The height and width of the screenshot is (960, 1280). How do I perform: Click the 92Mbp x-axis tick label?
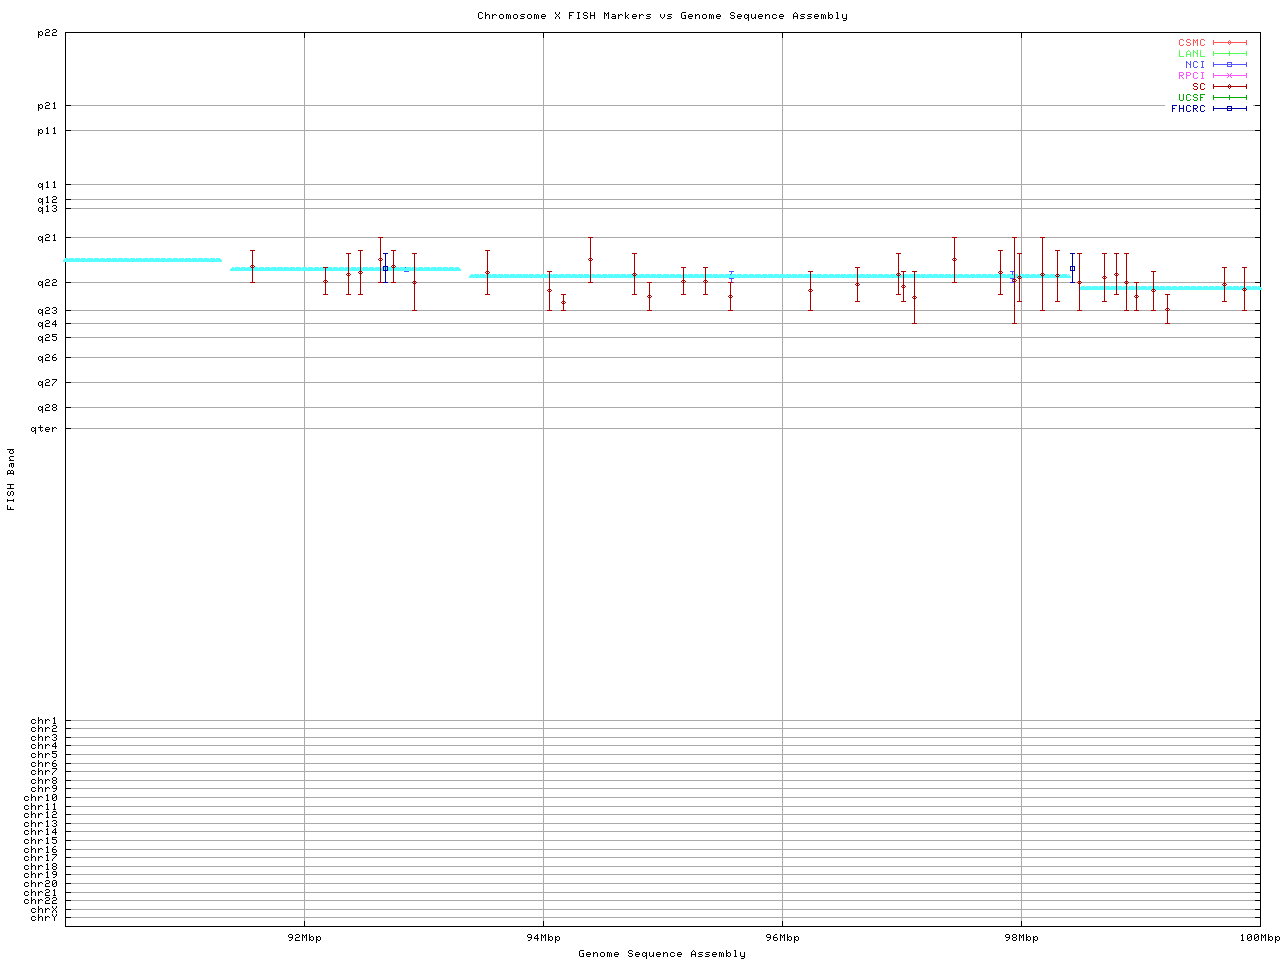[x=304, y=938]
